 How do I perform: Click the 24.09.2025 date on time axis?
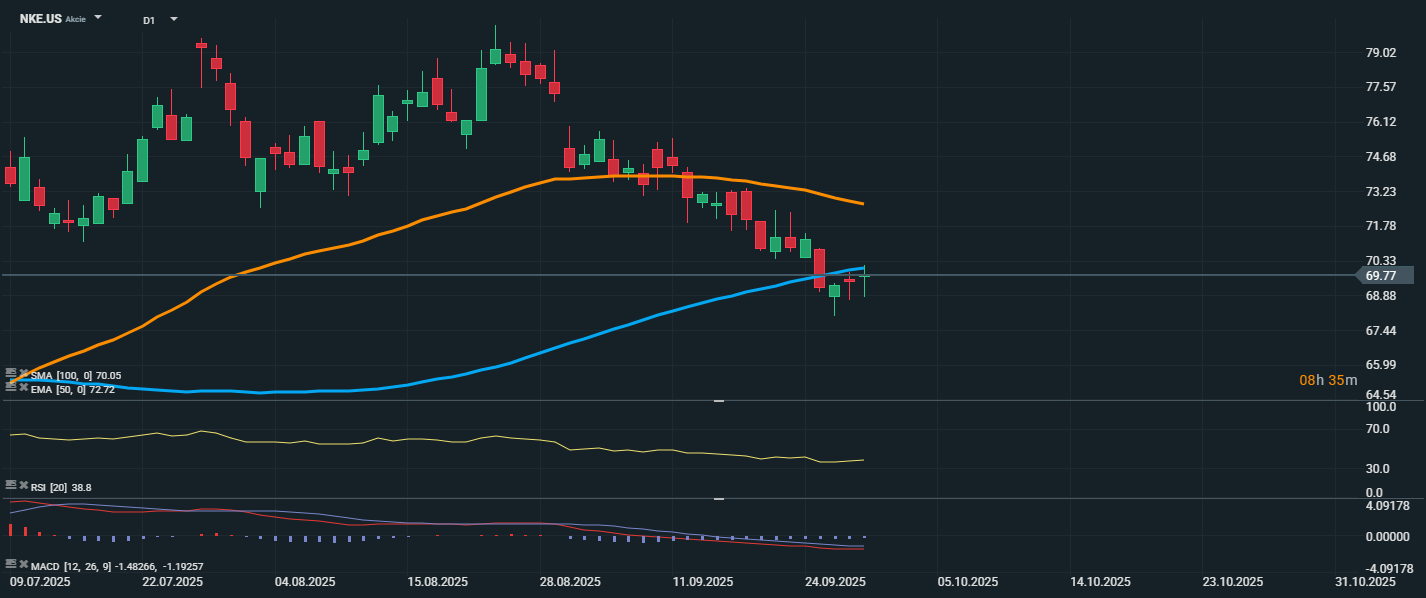[836, 581]
